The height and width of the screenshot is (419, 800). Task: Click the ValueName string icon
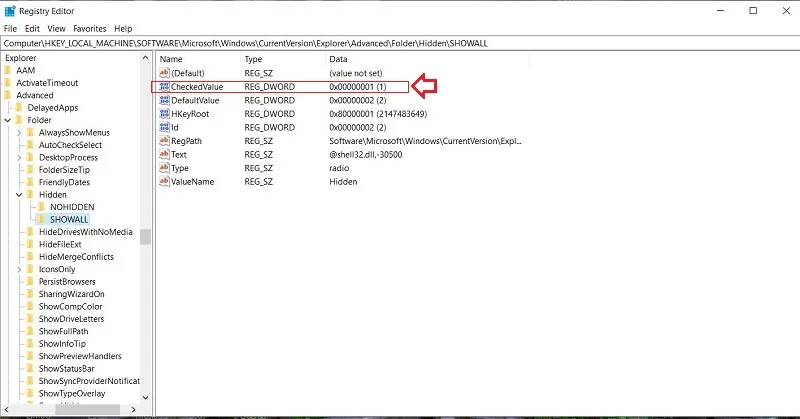coord(164,182)
